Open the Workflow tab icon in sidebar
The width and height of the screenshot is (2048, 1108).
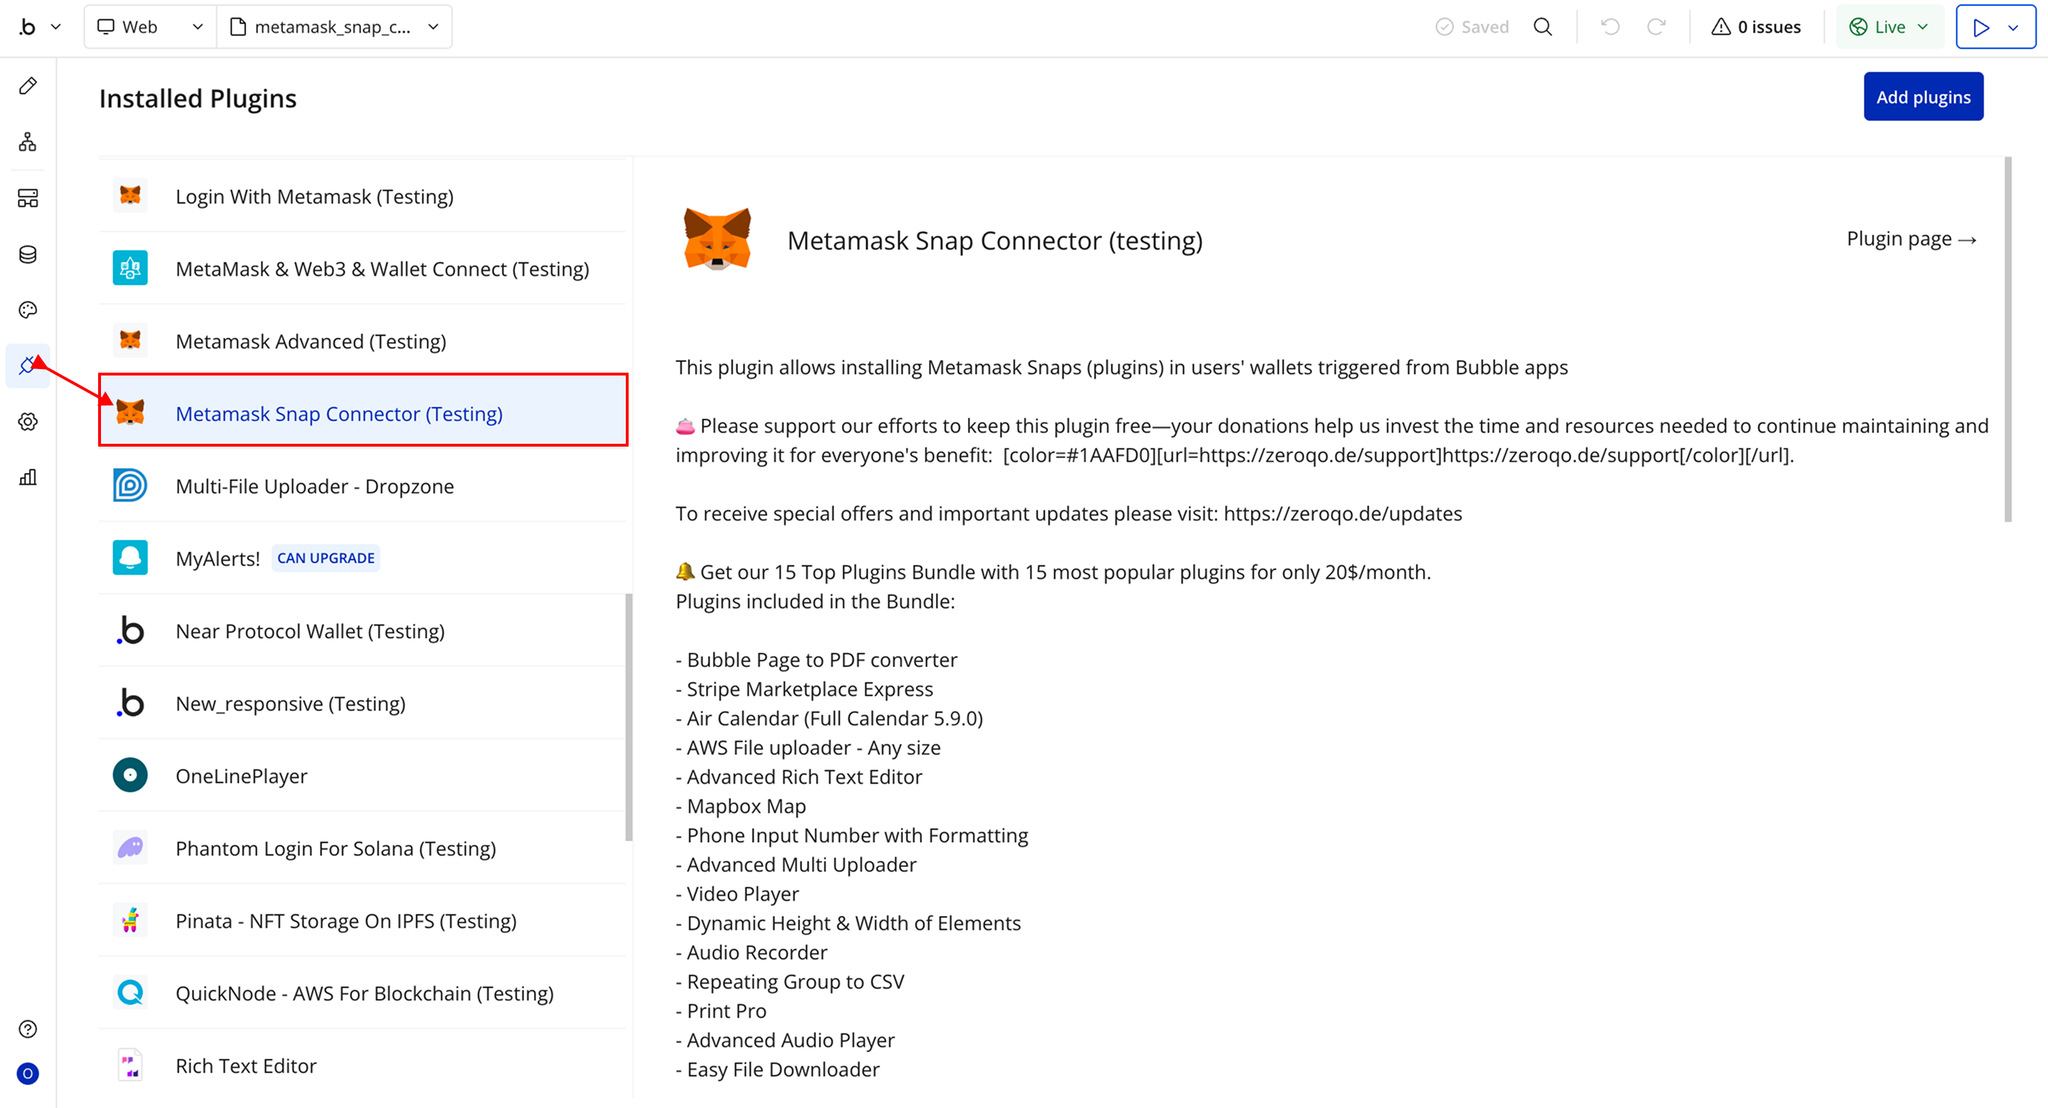click(x=28, y=142)
